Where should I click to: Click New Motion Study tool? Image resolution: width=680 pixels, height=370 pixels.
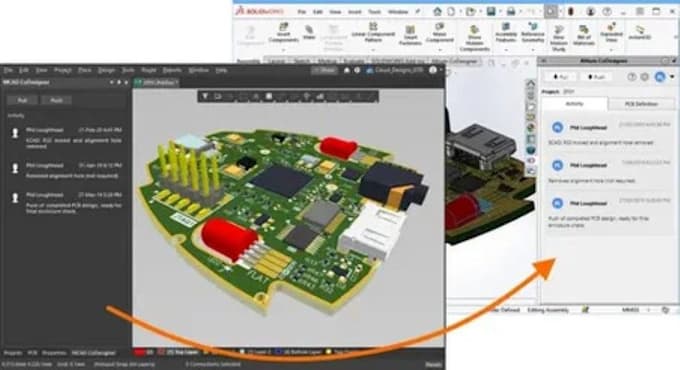tap(559, 38)
